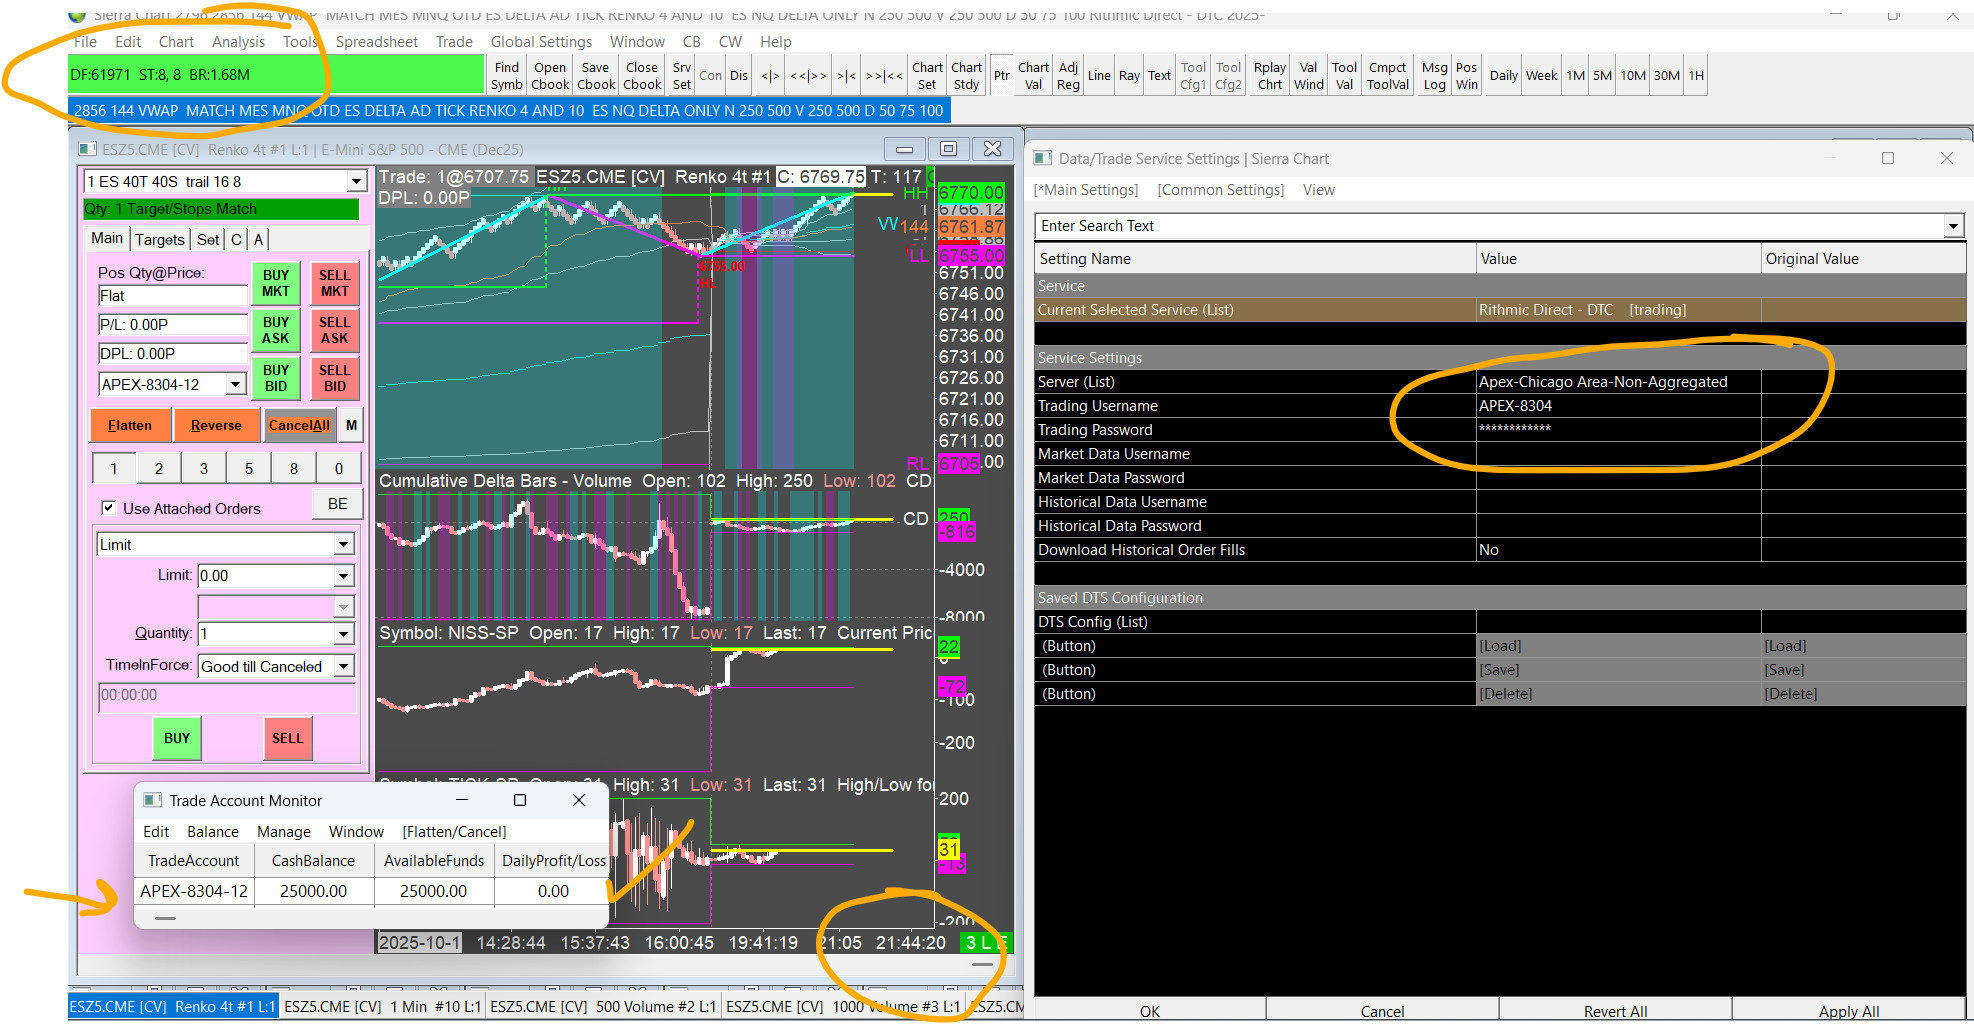Click the Find Symb toolbar button
Viewport: 1974px width, 1024px height.
click(x=506, y=76)
